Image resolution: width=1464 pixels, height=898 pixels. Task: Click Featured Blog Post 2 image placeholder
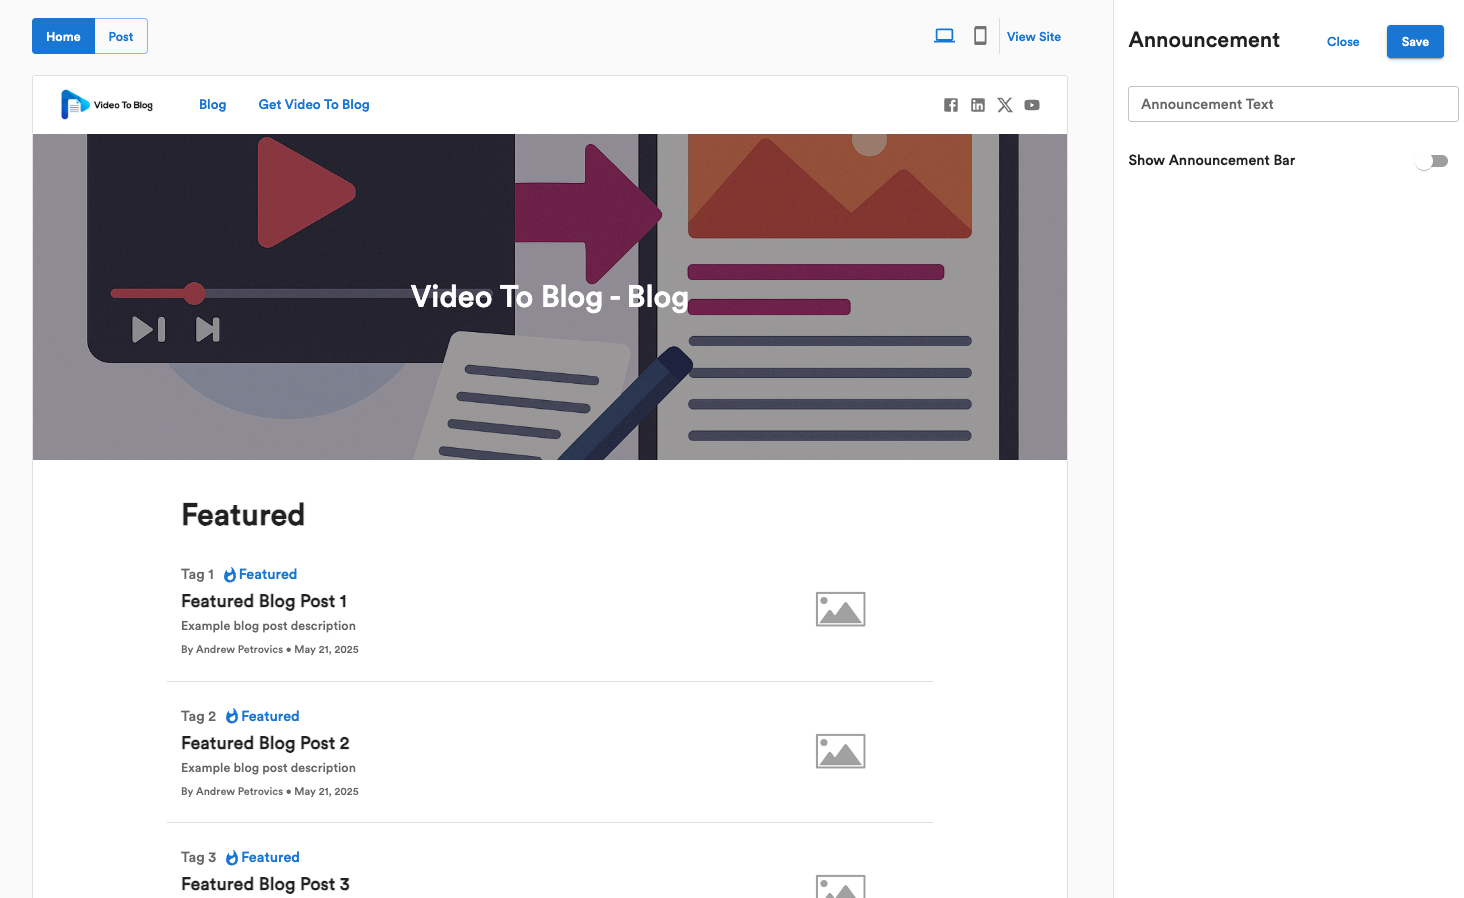point(840,751)
